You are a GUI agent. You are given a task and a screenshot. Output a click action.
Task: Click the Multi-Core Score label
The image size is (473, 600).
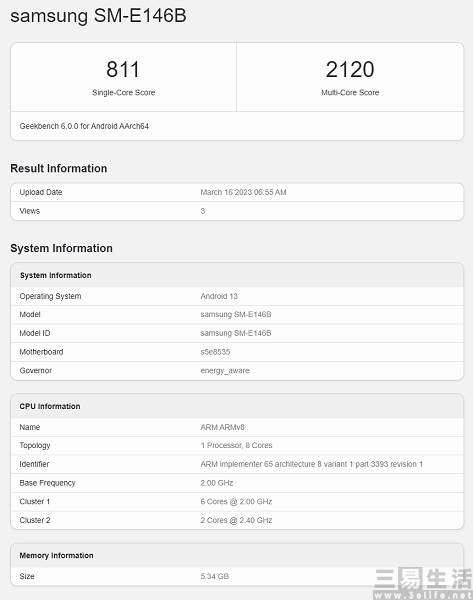pos(350,93)
